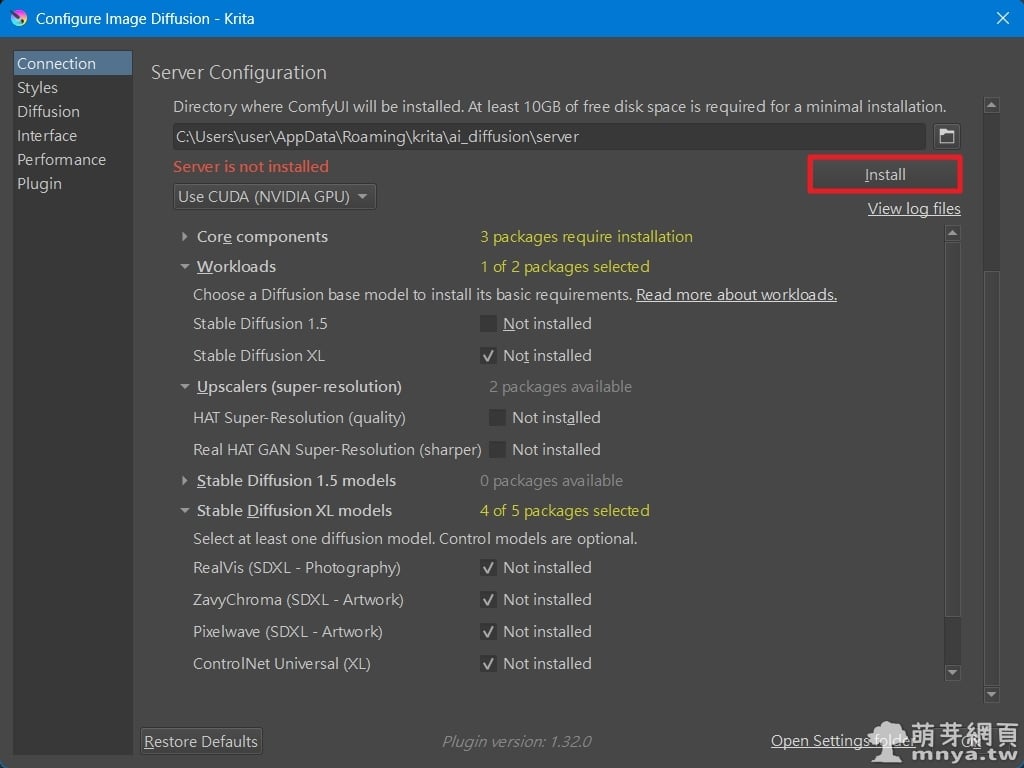Switch to the Styles settings page
This screenshot has width=1024, height=768.
point(38,88)
